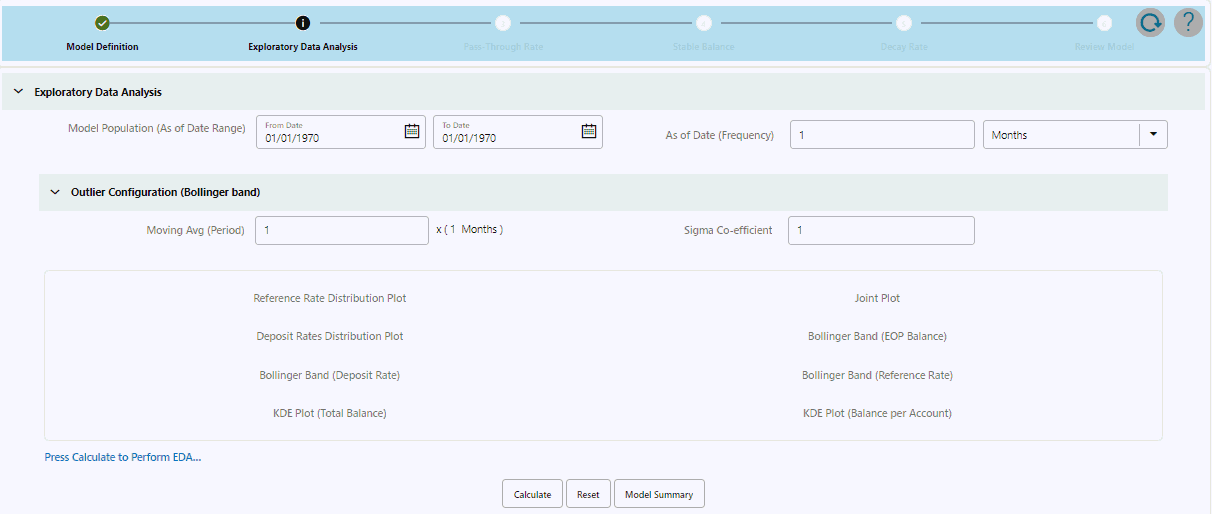Select Stable Balance step label
Image resolution: width=1212 pixels, height=514 pixels.
click(x=704, y=47)
